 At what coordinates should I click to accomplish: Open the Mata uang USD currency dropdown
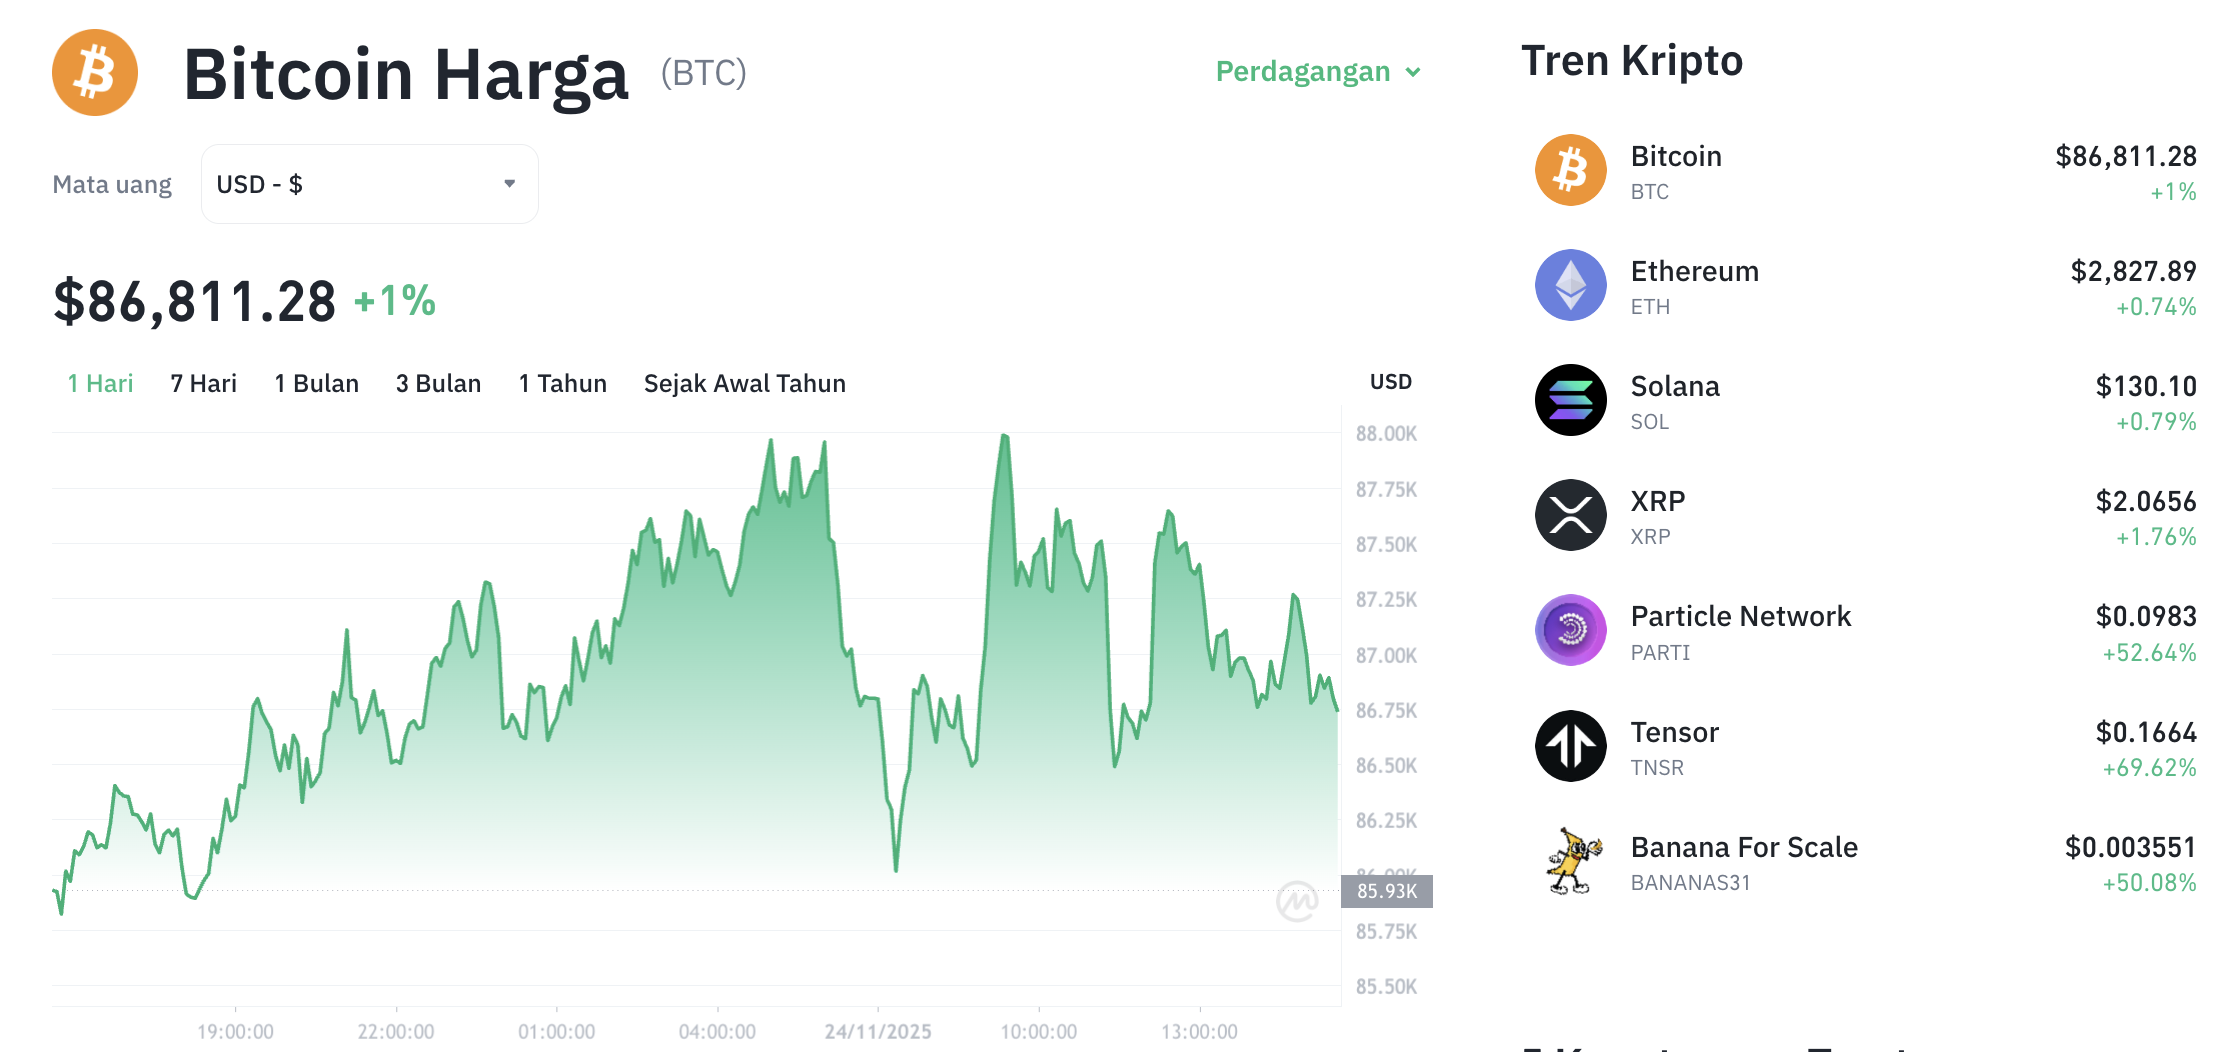tap(369, 183)
